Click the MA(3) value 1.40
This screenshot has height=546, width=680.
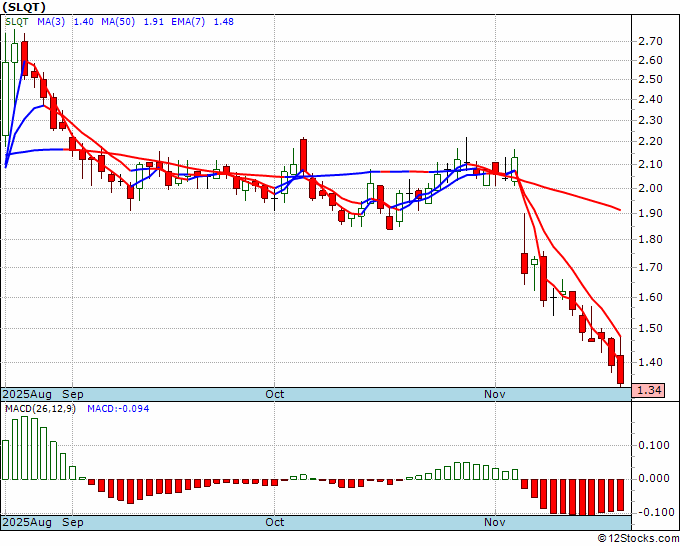tap(83, 22)
